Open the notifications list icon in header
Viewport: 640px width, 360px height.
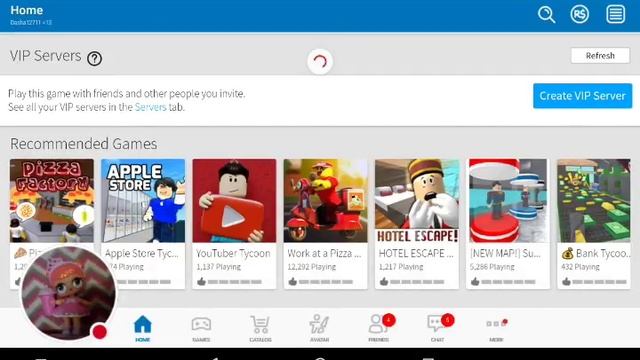click(616, 14)
